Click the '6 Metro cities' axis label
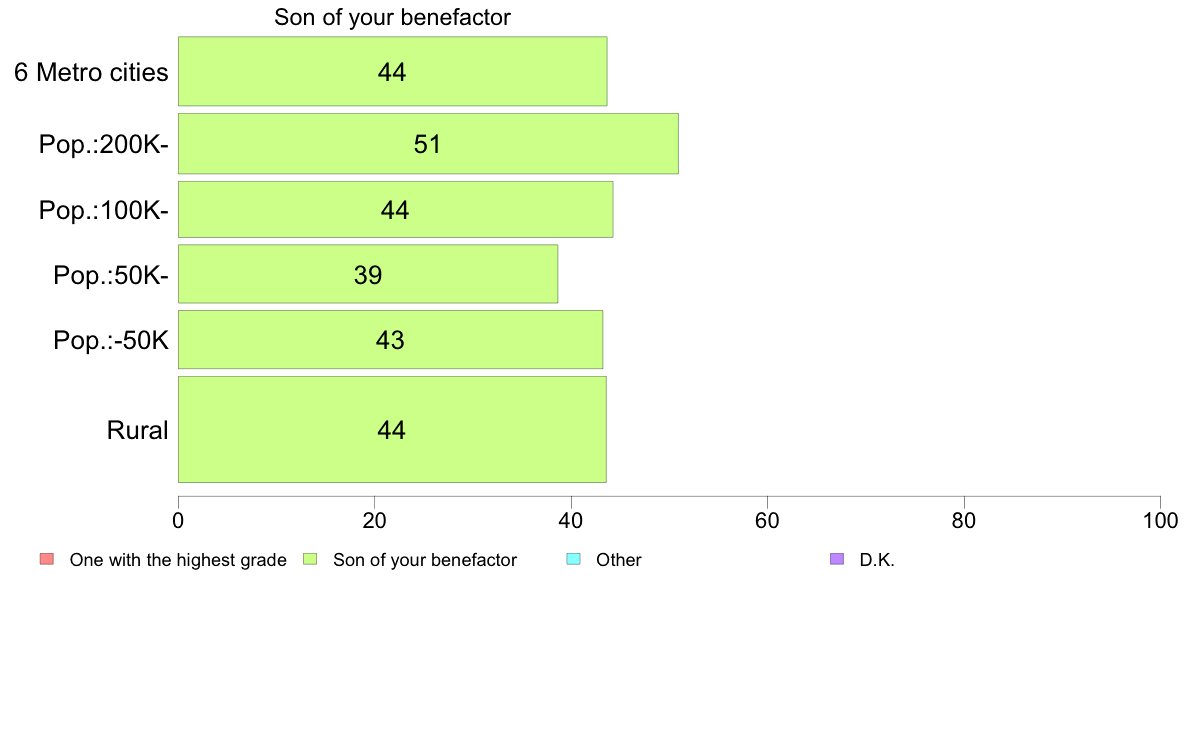 point(92,72)
